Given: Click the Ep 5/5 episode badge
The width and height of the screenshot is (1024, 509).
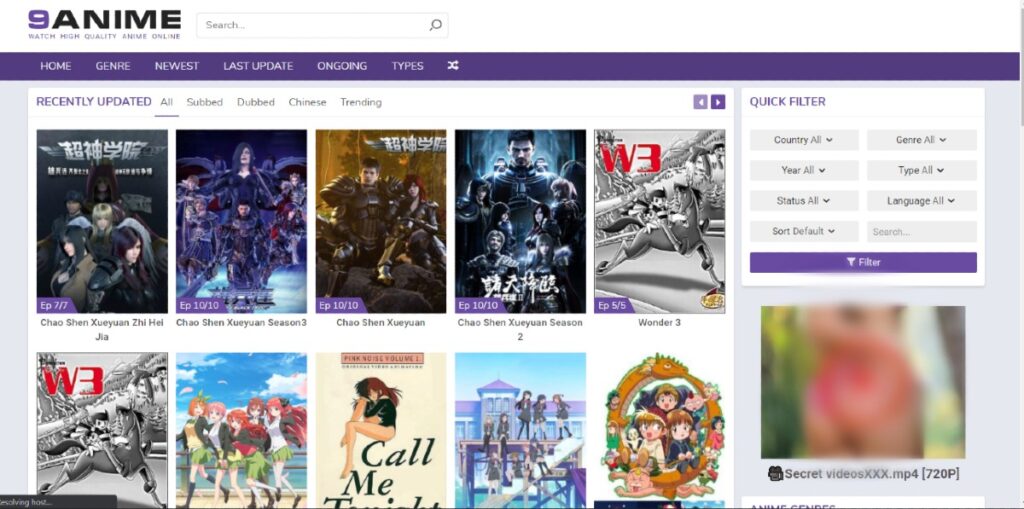Looking at the screenshot, I should (x=614, y=305).
